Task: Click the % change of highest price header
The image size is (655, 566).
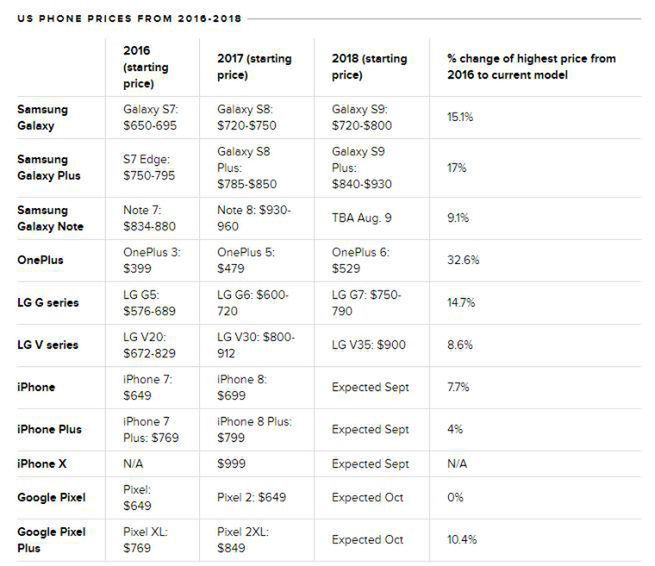Action: click(530, 66)
